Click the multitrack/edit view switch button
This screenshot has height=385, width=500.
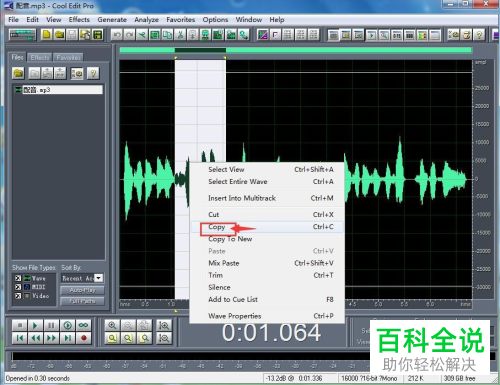[x=22, y=35]
